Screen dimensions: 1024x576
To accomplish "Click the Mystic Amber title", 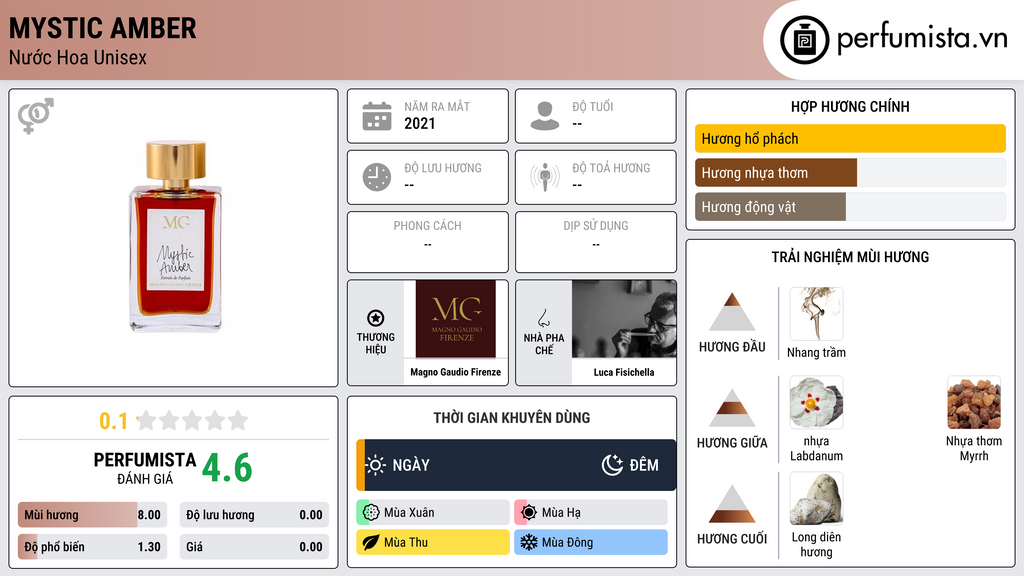I will [x=103, y=28].
